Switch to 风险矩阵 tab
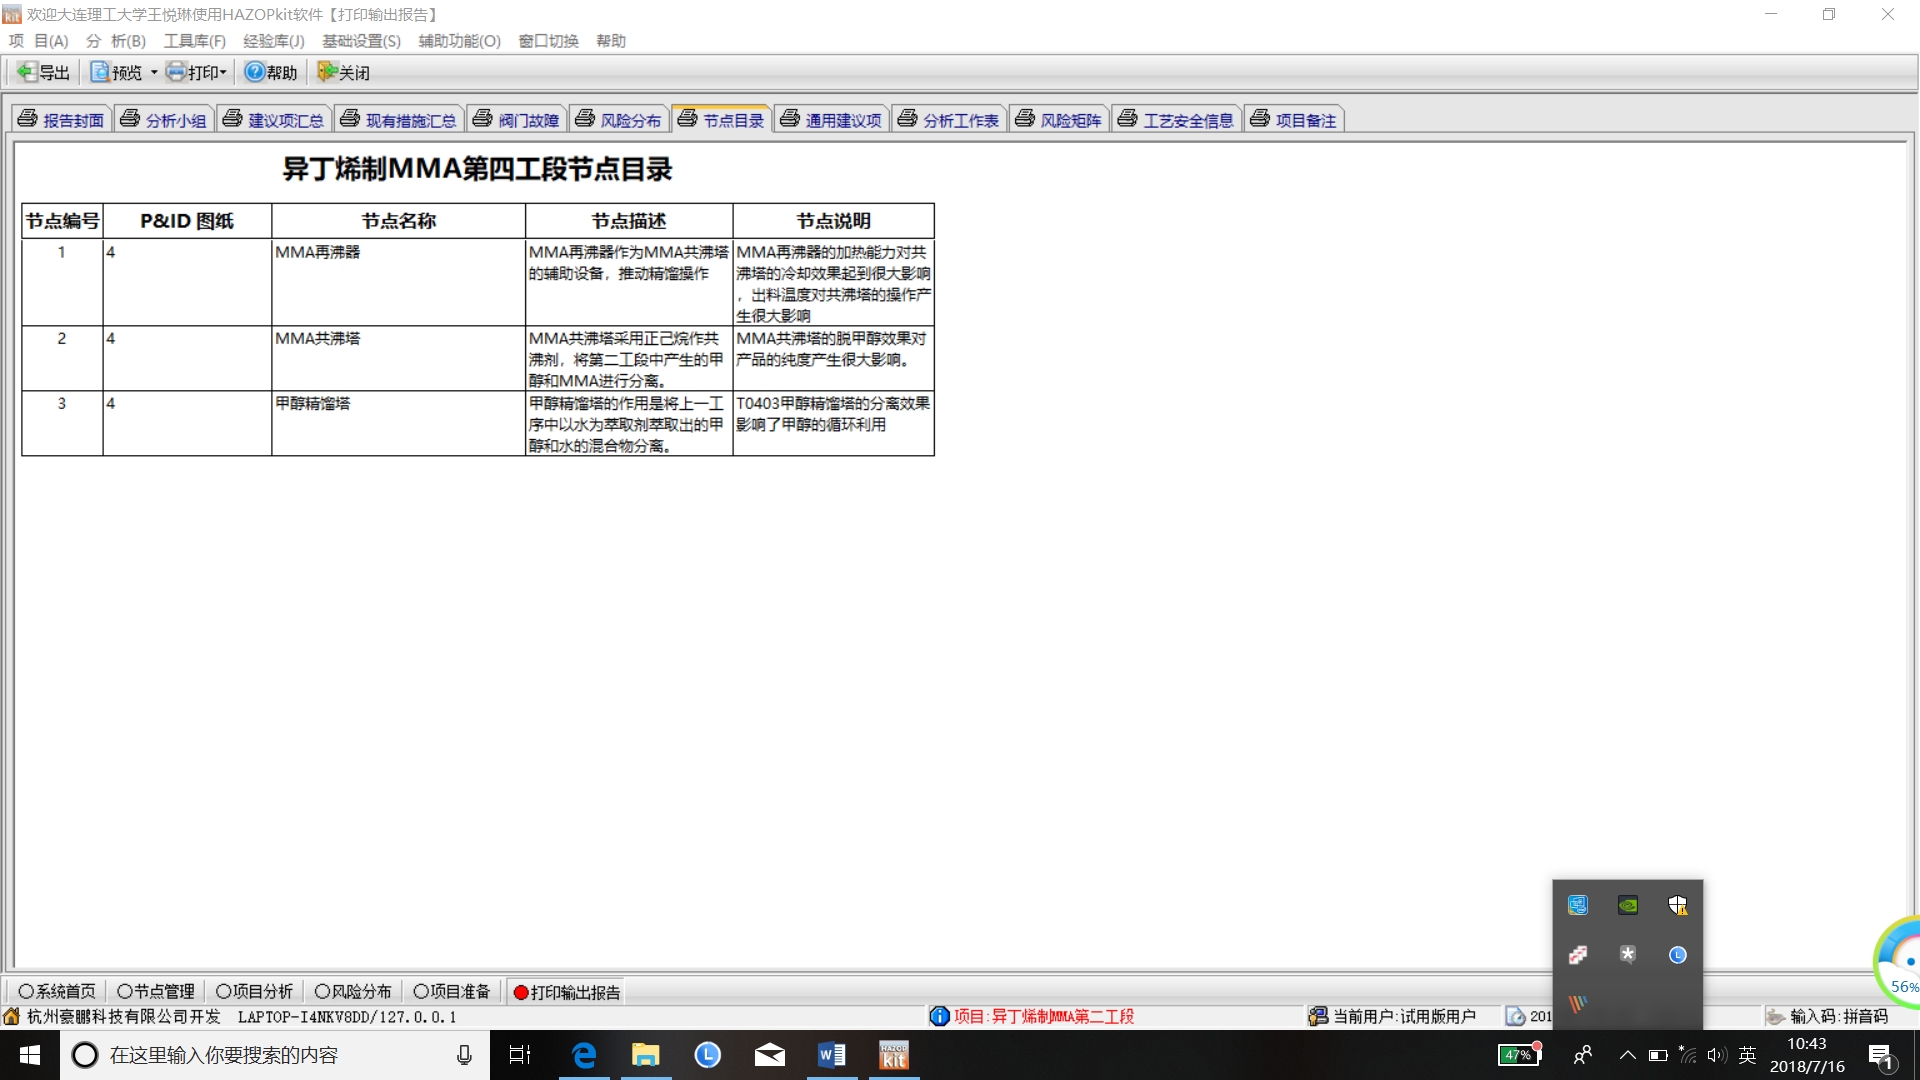Viewport: 1920px width, 1080px height. tap(1059, 120)
